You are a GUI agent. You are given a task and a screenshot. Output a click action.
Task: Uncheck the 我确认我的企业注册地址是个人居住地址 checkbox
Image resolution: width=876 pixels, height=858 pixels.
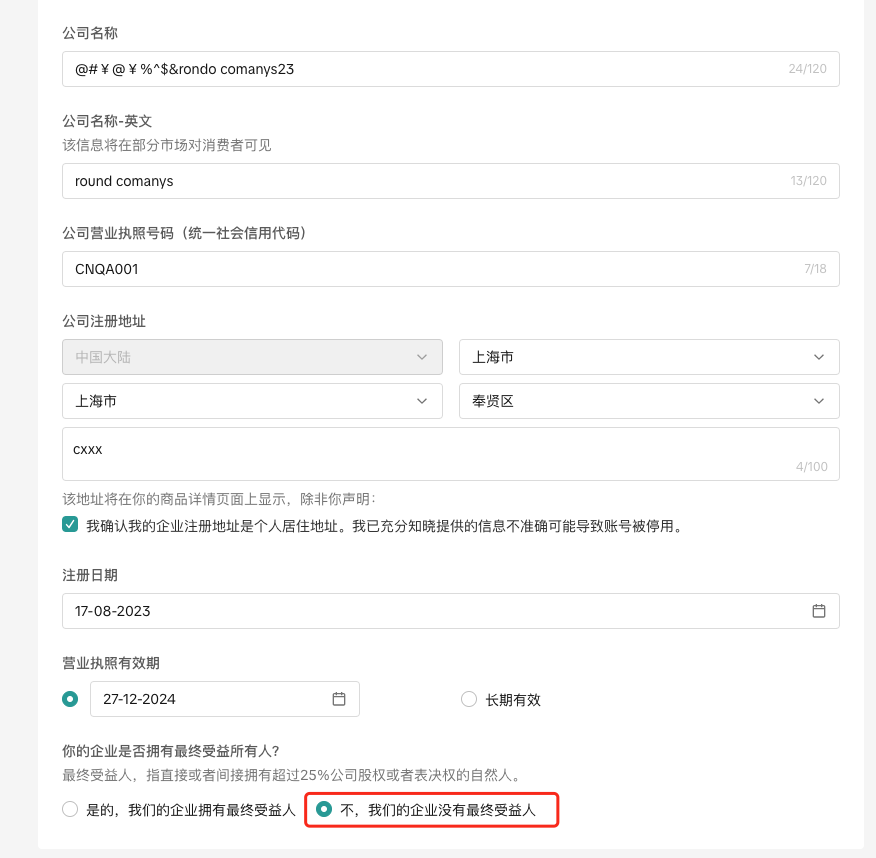point(70,525)
